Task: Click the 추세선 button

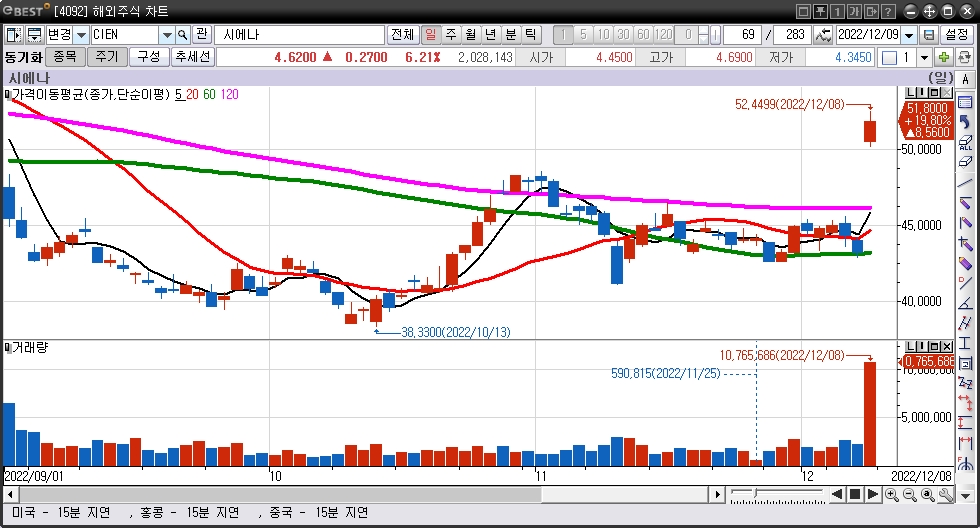Action: [x=192, y=57]
